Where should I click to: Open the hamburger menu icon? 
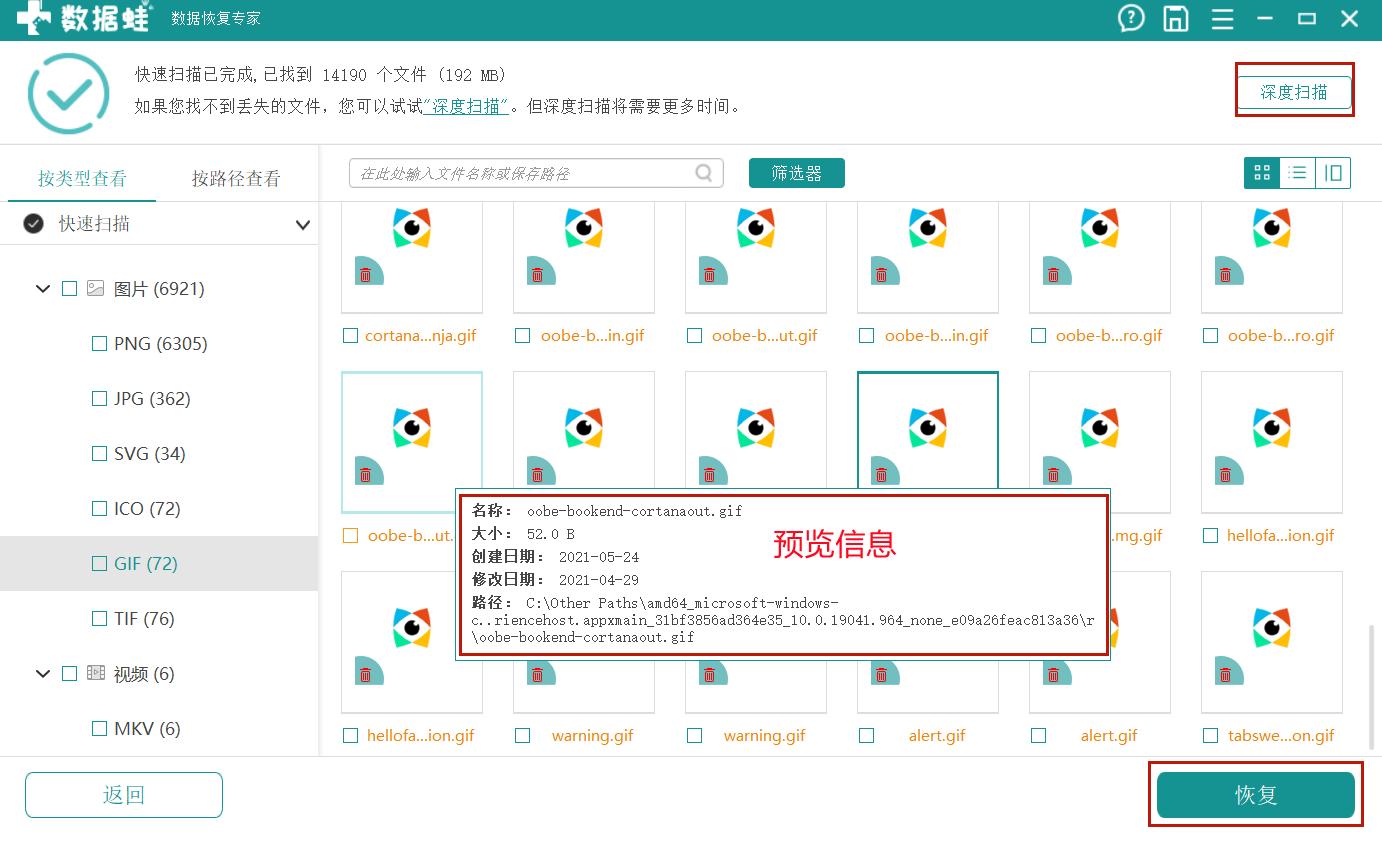click(x=1221, y=19)
